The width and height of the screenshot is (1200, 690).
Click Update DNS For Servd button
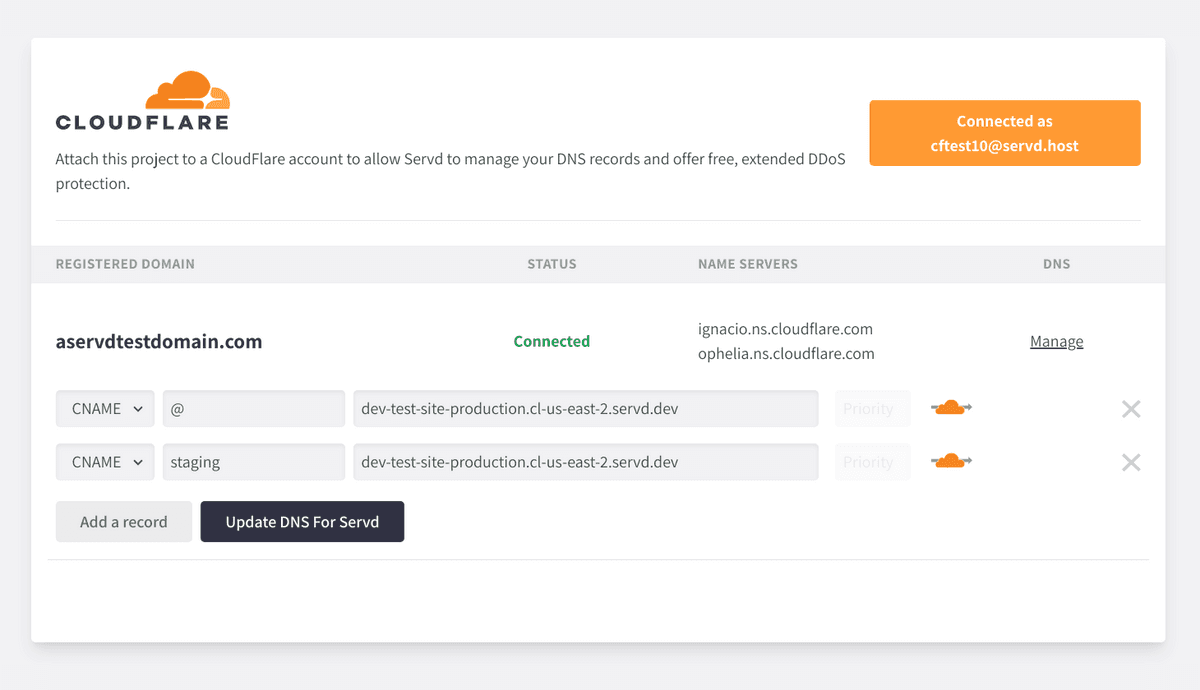(x=302, y=522)
